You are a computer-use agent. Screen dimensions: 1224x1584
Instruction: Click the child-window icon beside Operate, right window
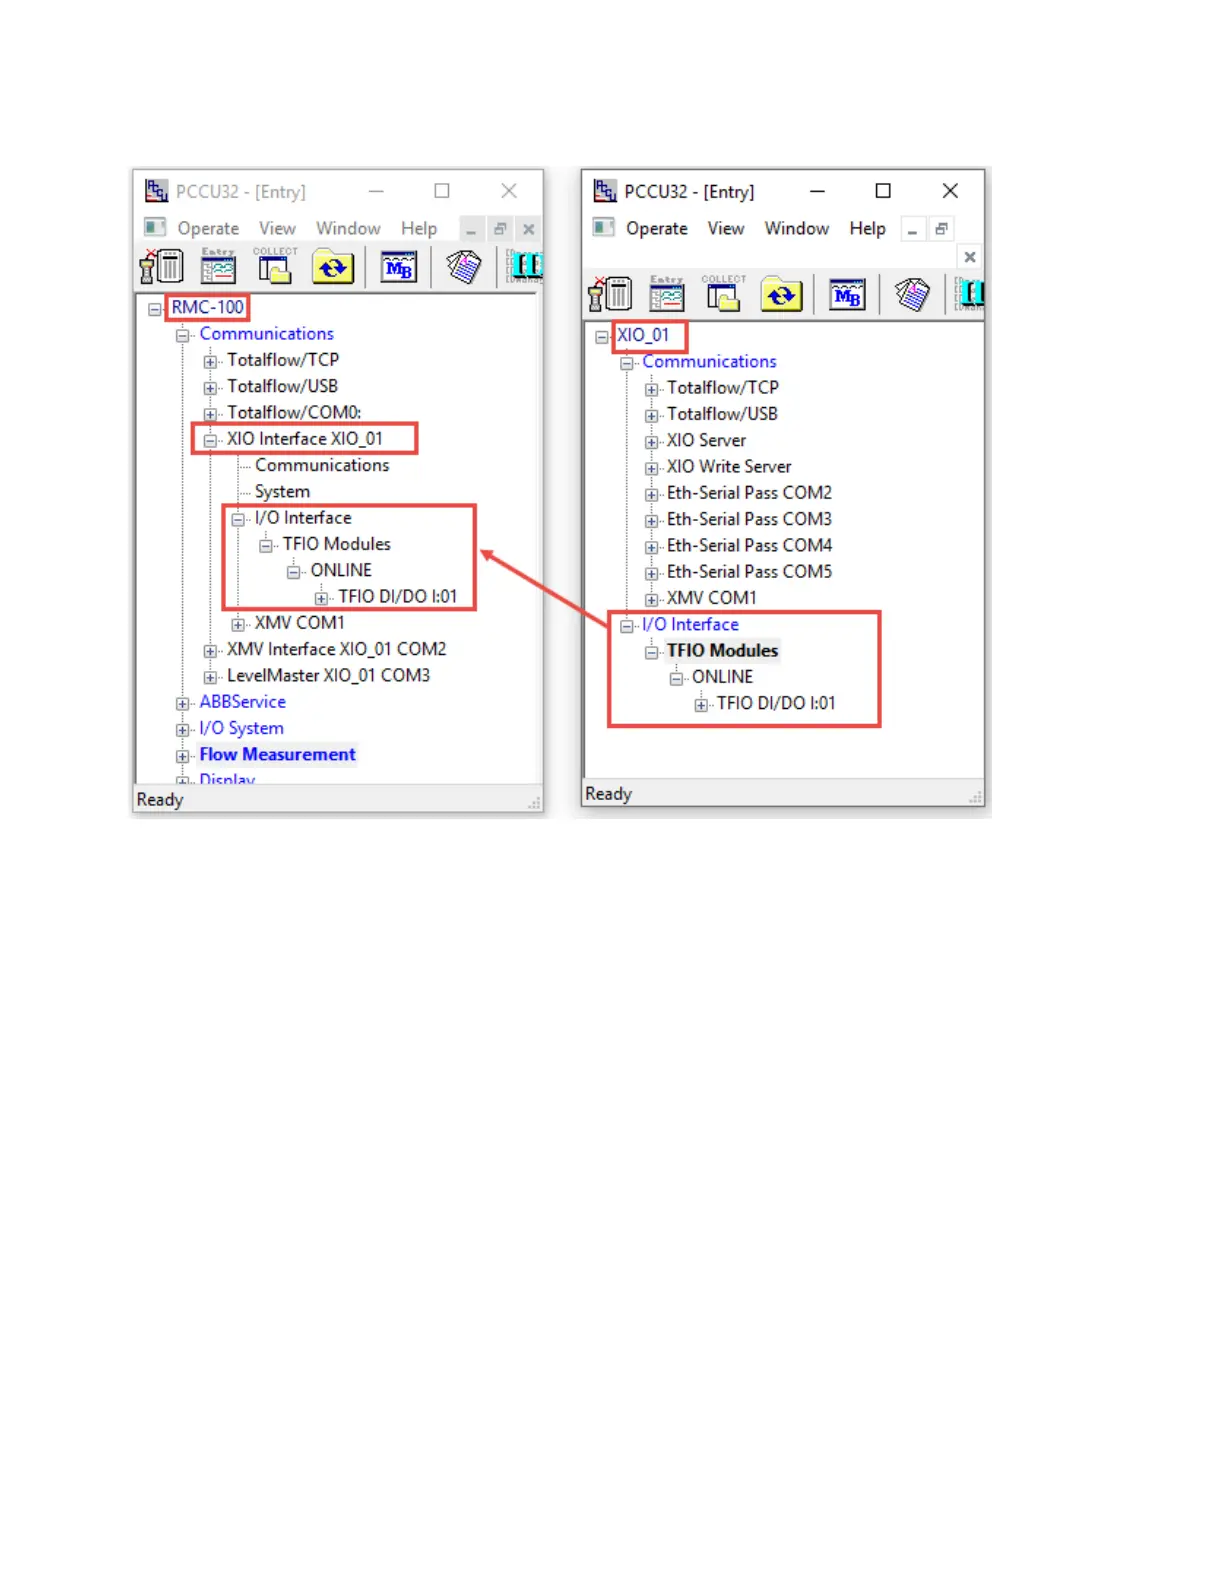coord(603,227)
